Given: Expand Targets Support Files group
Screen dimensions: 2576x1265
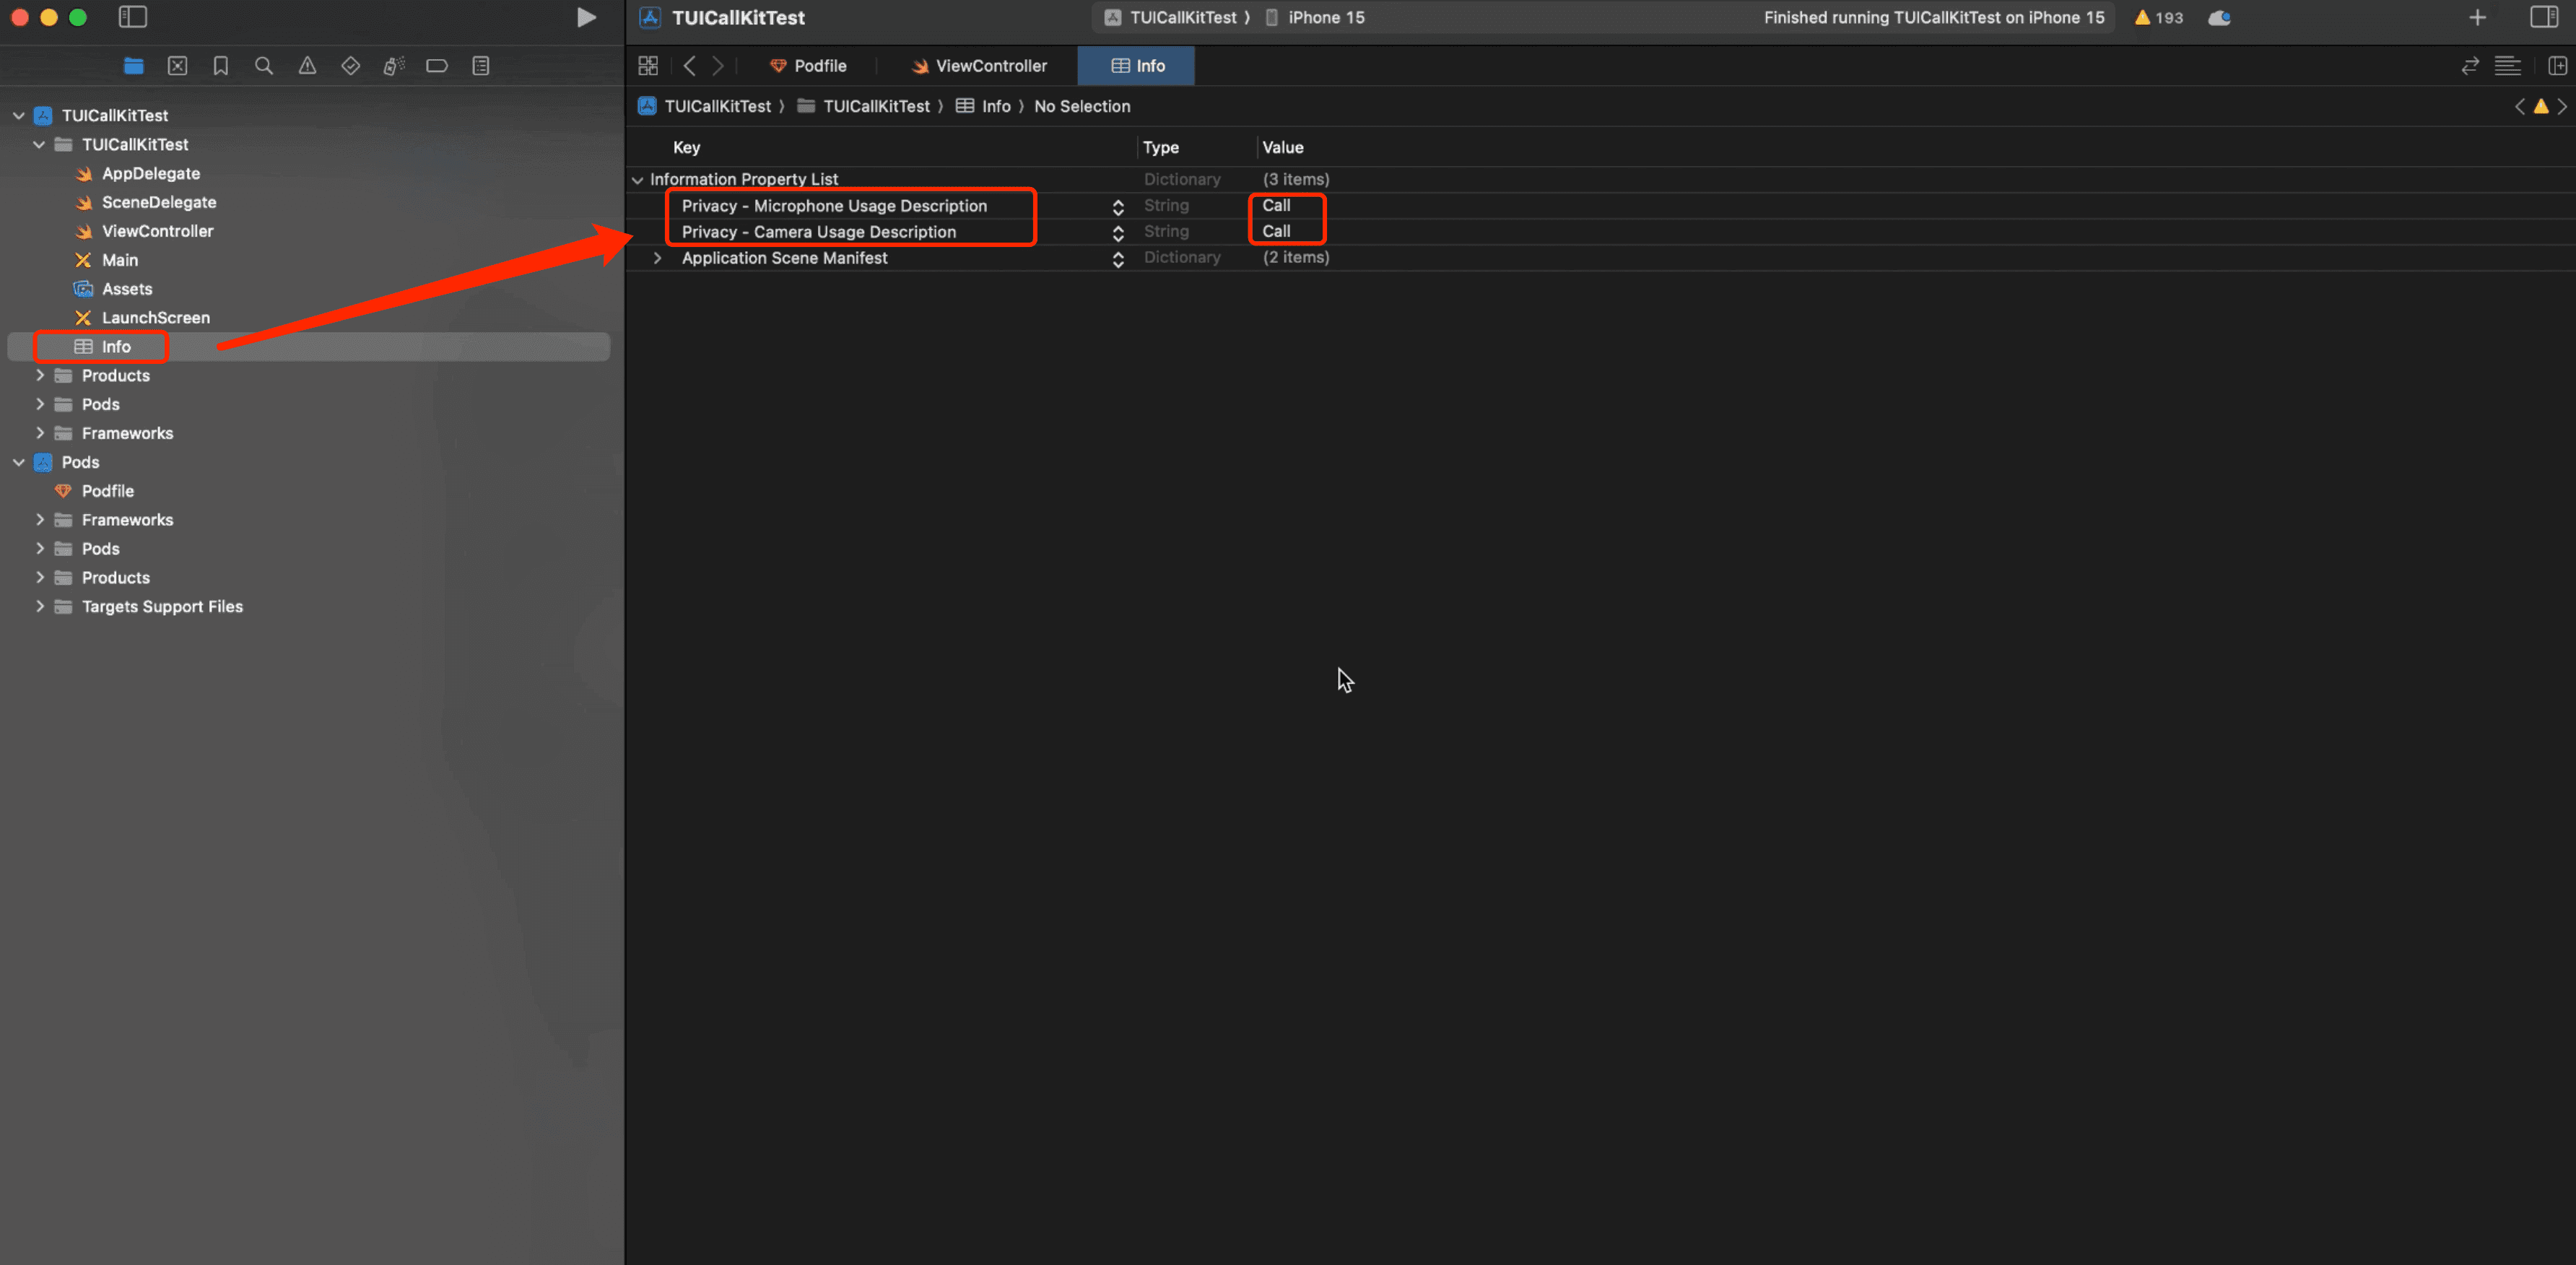Looking at the screenshot, I should tap(40, 607).
